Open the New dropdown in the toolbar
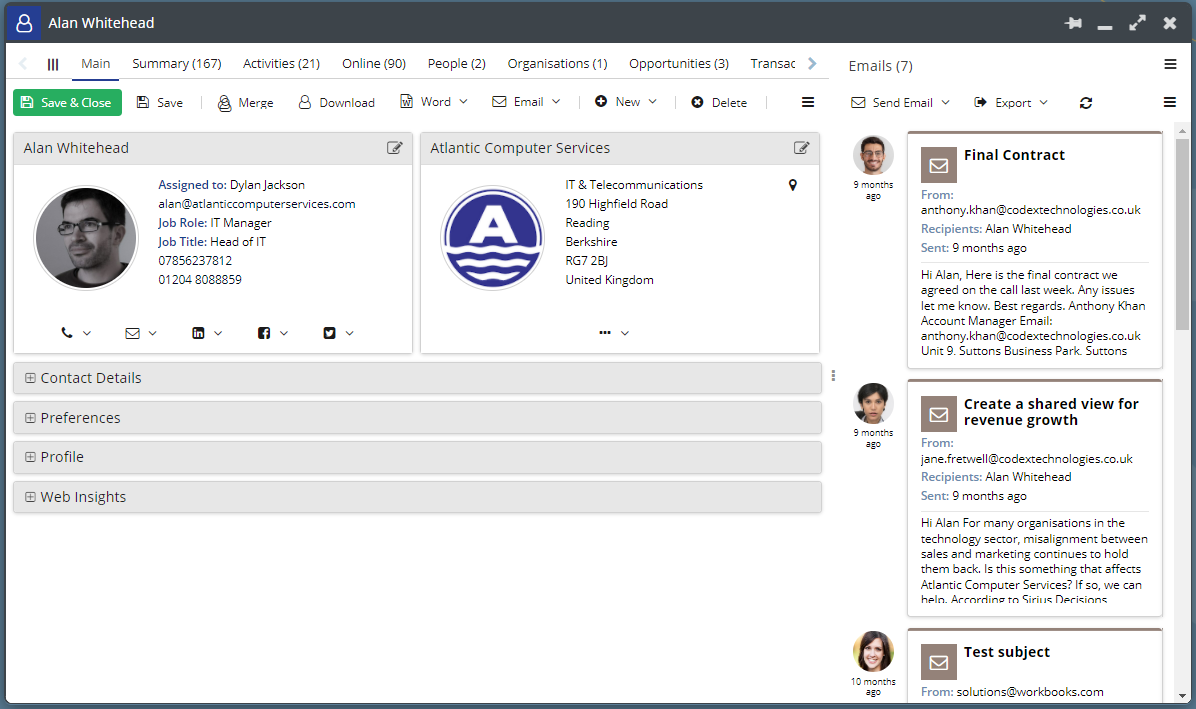 pyautogui.click(x=626, y=102)
